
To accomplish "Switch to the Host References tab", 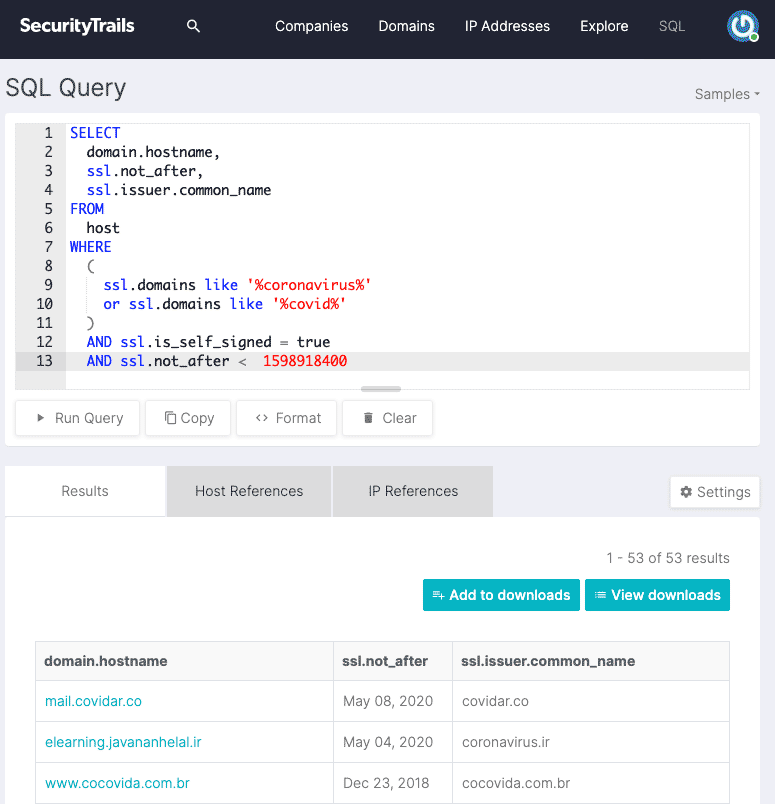I will (x=249, y=491).
